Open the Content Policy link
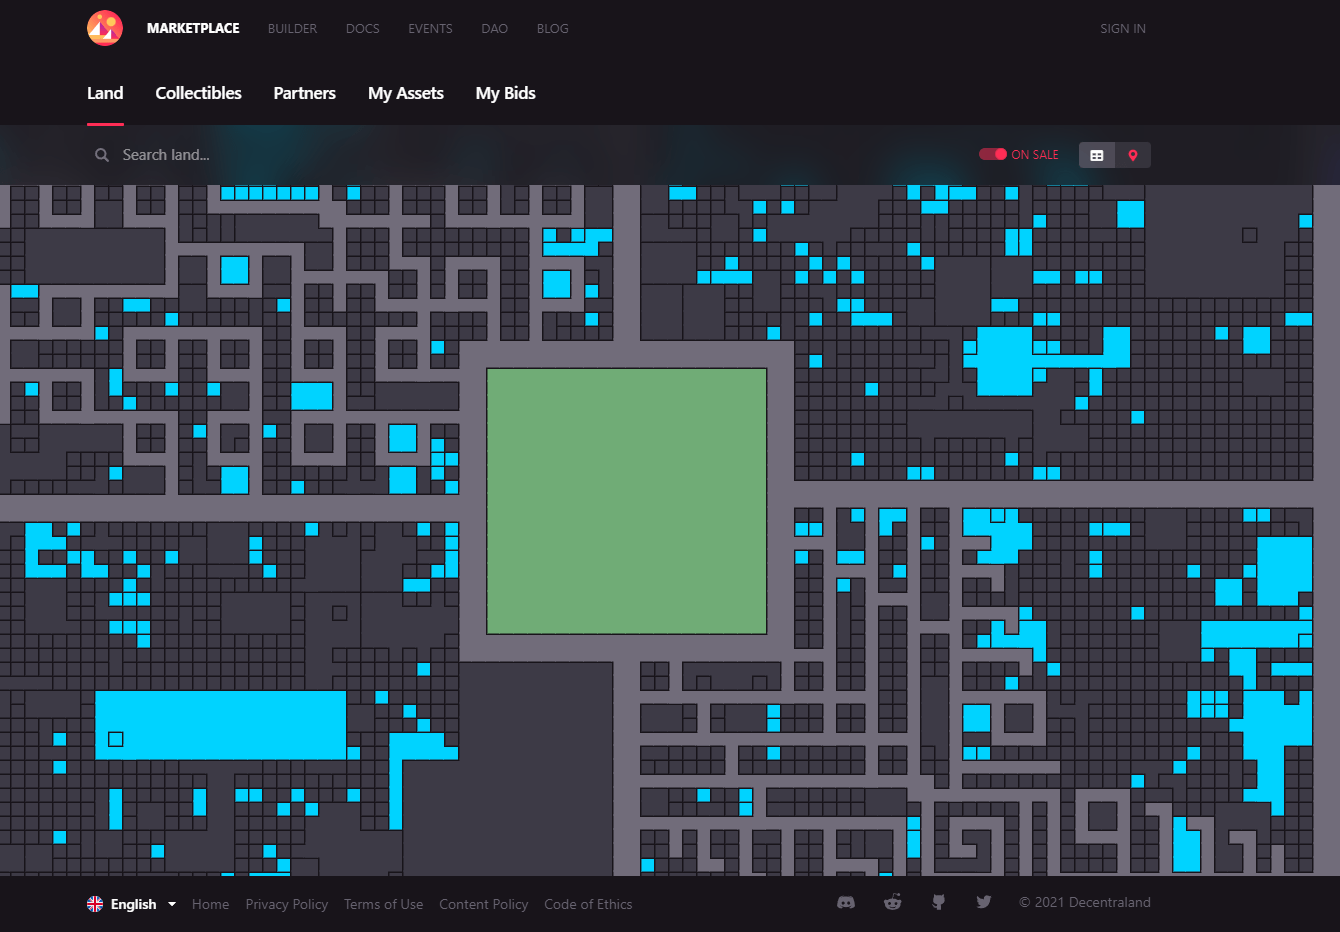This screenshot has width=1340, height=932. point(484,904)
